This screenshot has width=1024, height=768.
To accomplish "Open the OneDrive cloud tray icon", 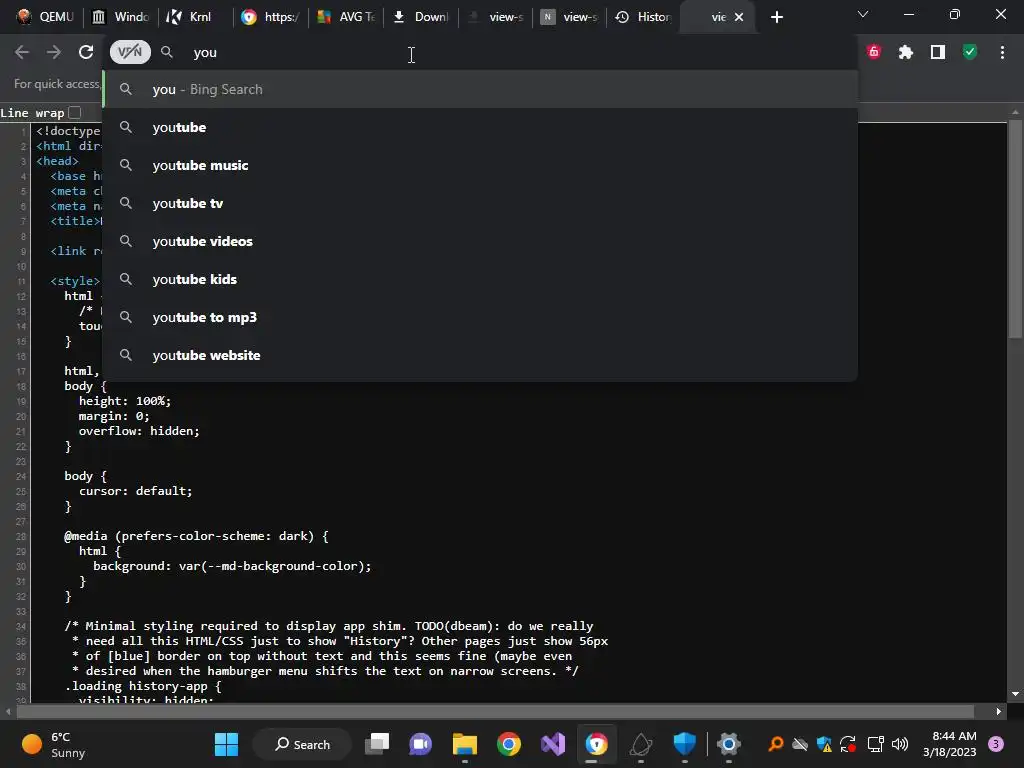I will pyautogui.click(x=800, y=744).
